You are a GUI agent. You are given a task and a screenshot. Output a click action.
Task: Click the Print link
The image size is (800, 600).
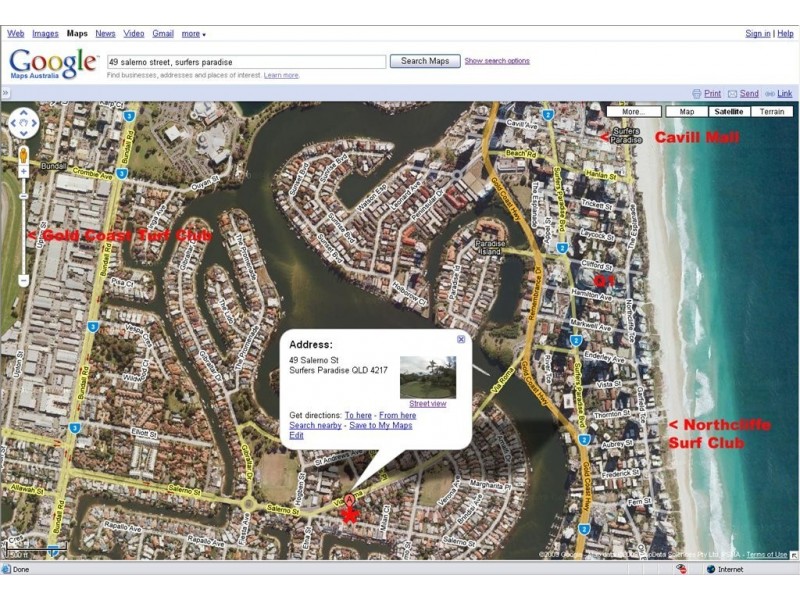coord(712,93)
